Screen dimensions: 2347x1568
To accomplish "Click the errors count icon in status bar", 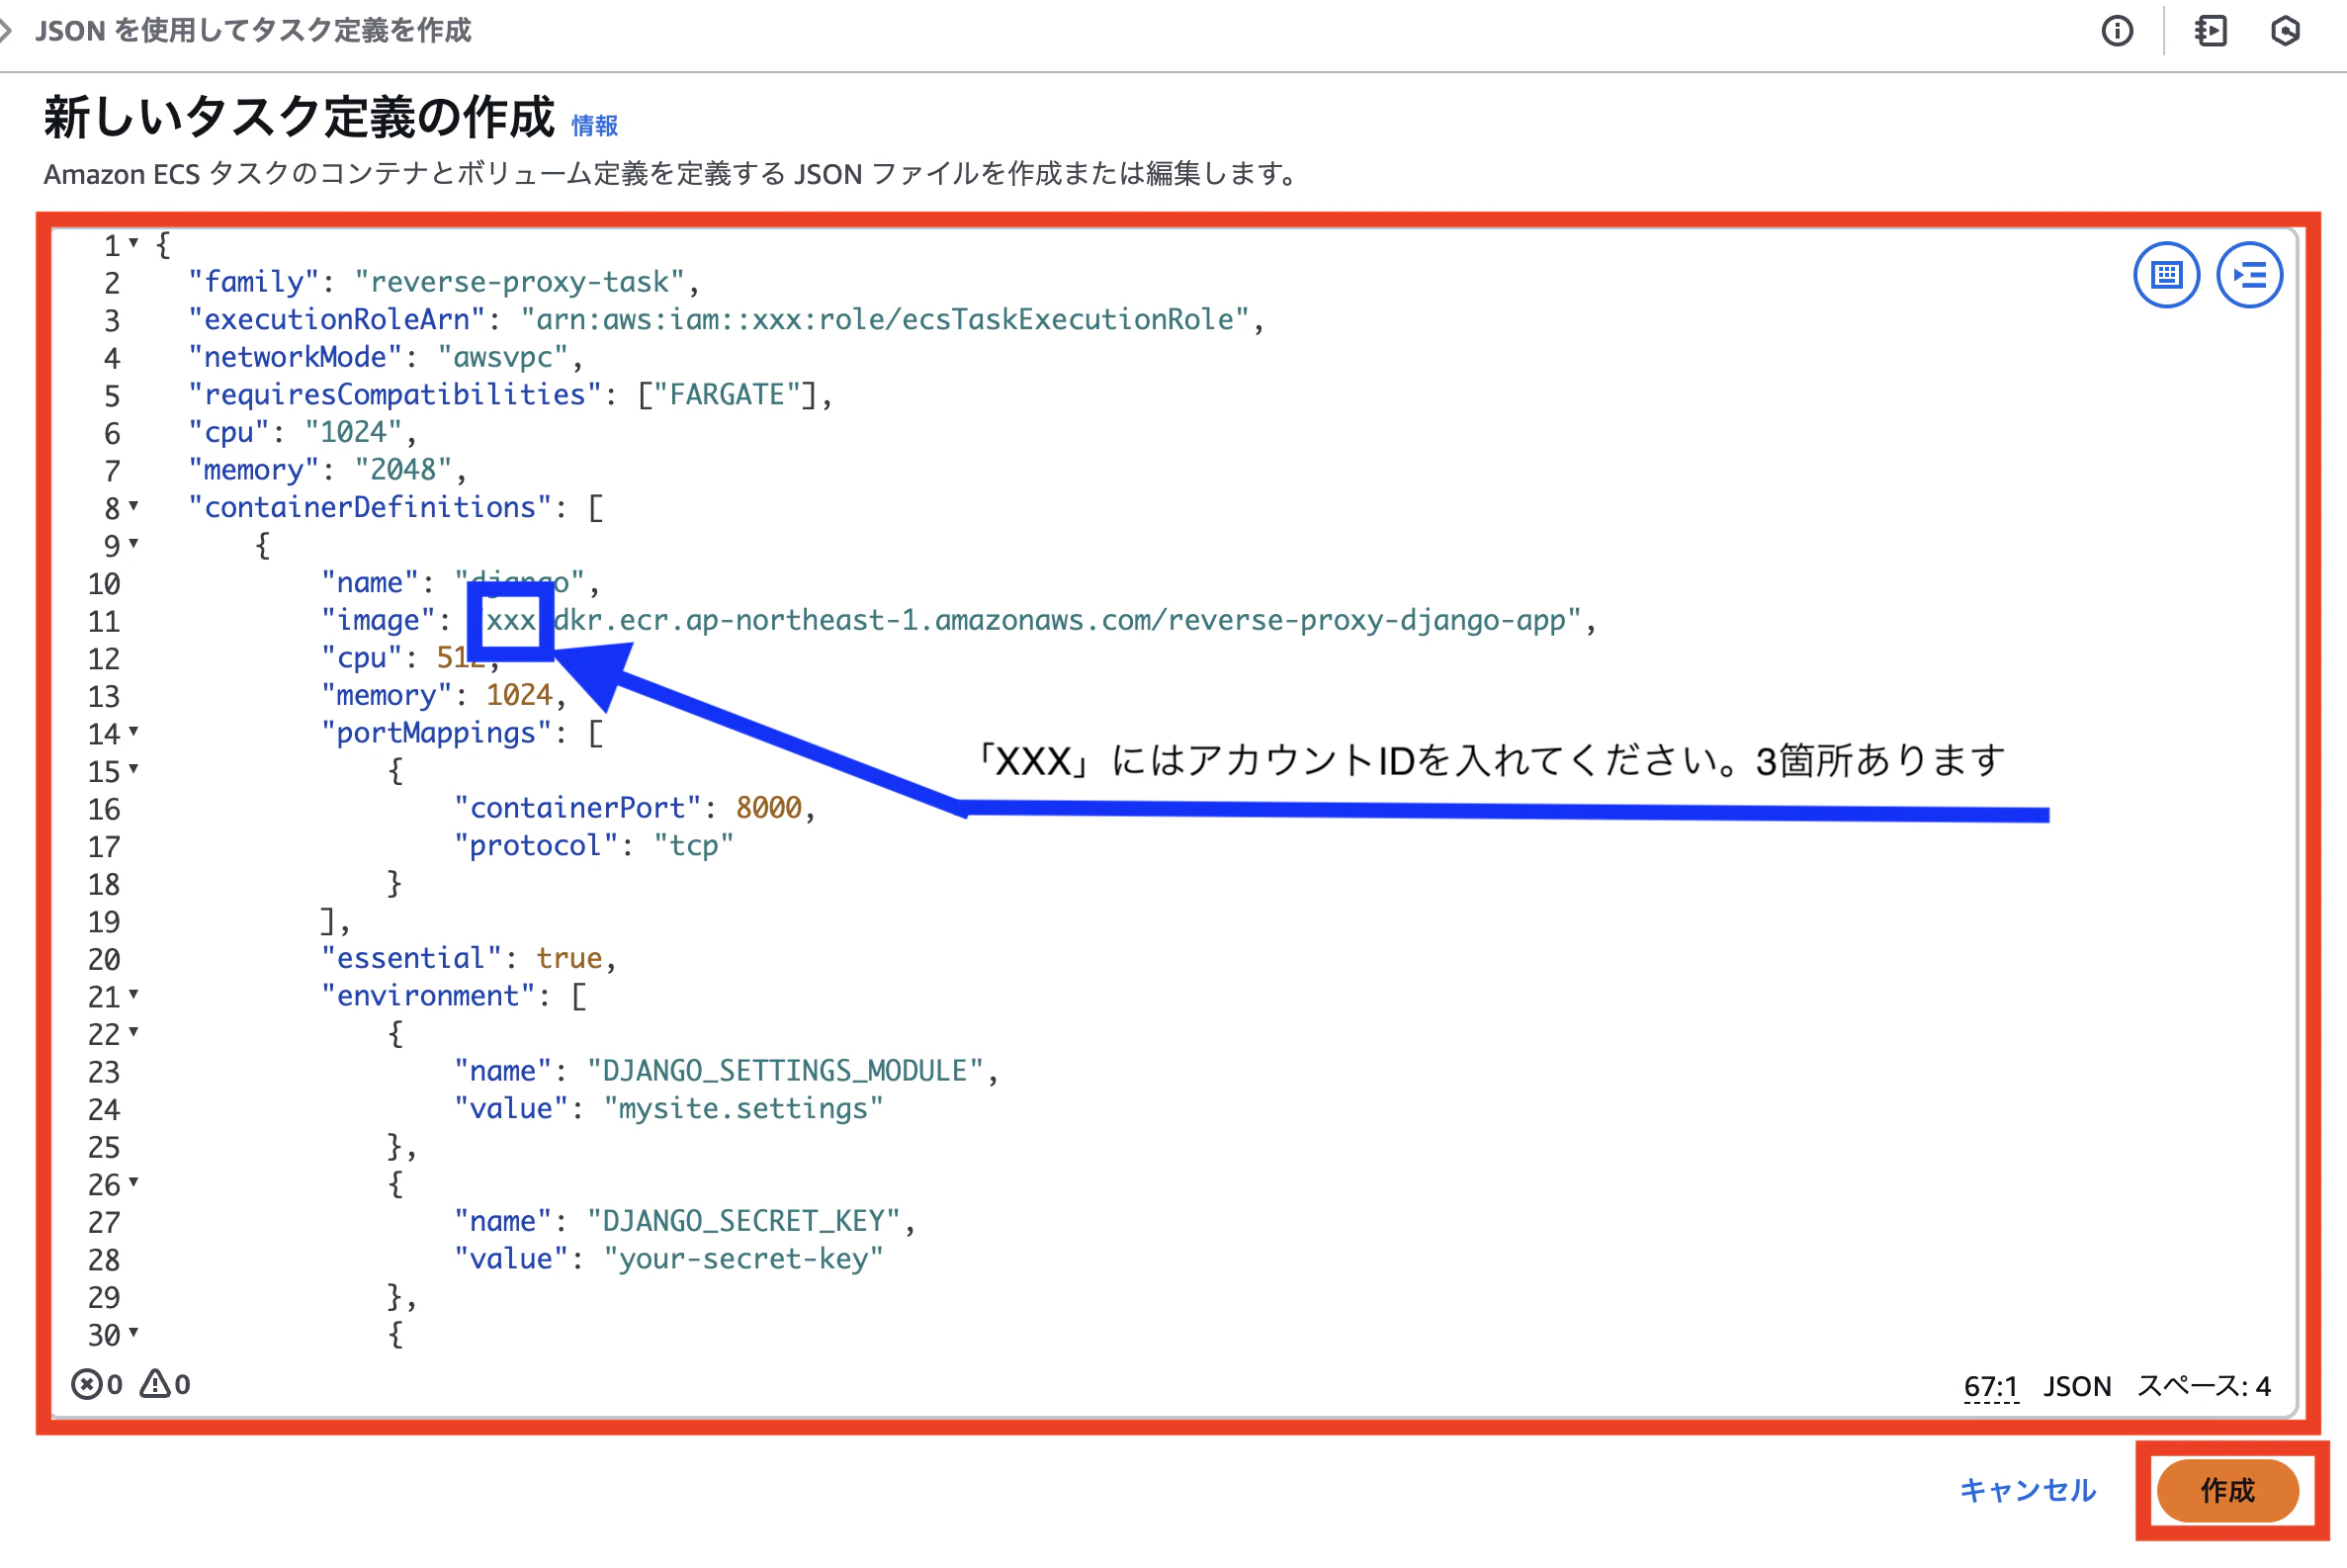I will click(x=86, y=1384).
